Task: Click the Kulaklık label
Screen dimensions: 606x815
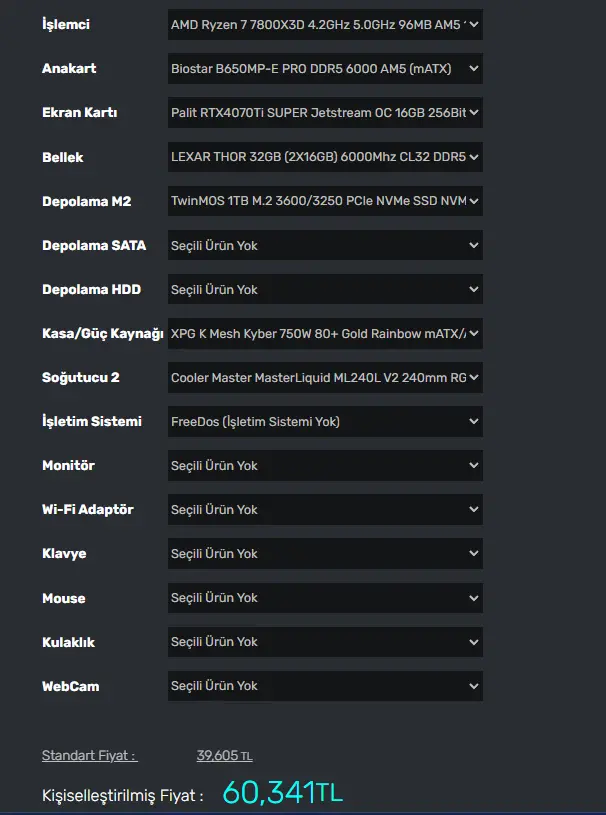Action: [69, 642]
